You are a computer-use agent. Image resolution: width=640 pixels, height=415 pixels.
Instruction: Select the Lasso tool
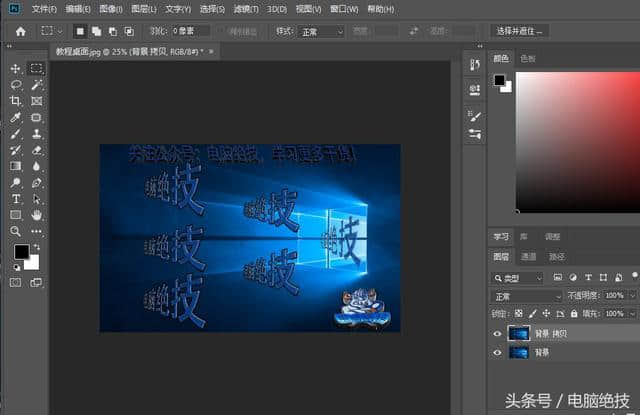coord(16,84)
